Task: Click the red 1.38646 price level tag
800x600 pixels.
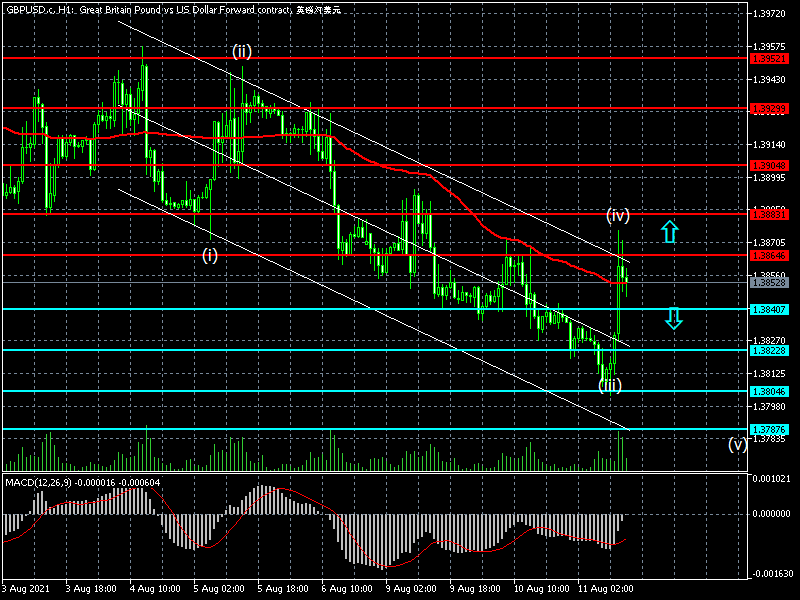Action: pos(769,256)
